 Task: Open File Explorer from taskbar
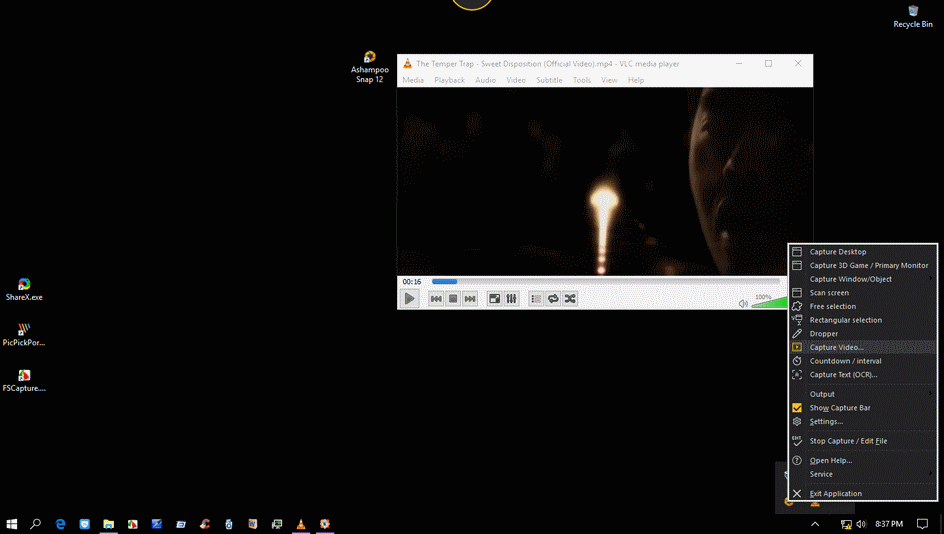coord(108,524)
